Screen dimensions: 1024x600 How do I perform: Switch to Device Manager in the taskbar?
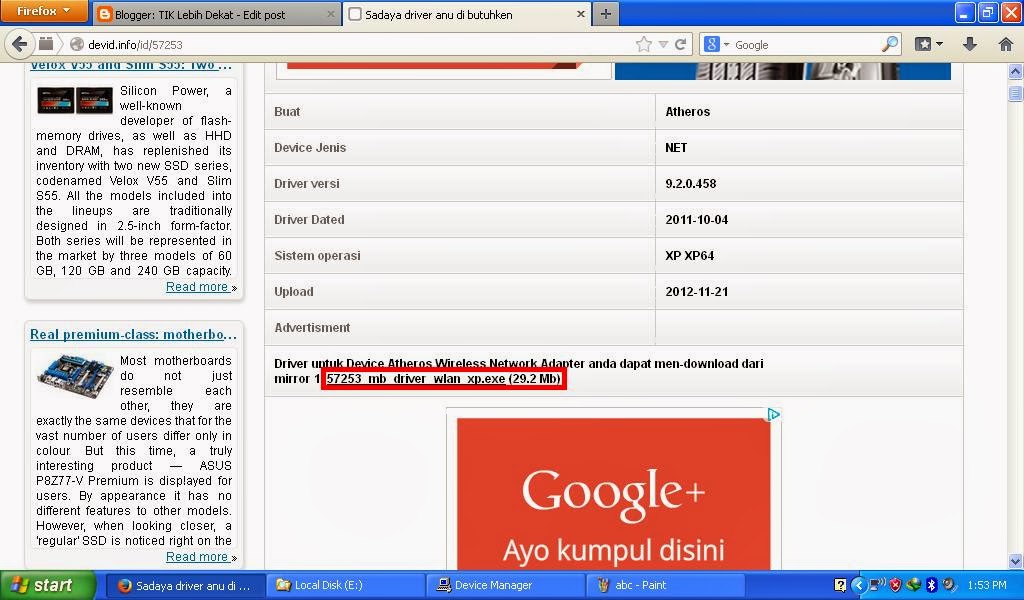504,585
